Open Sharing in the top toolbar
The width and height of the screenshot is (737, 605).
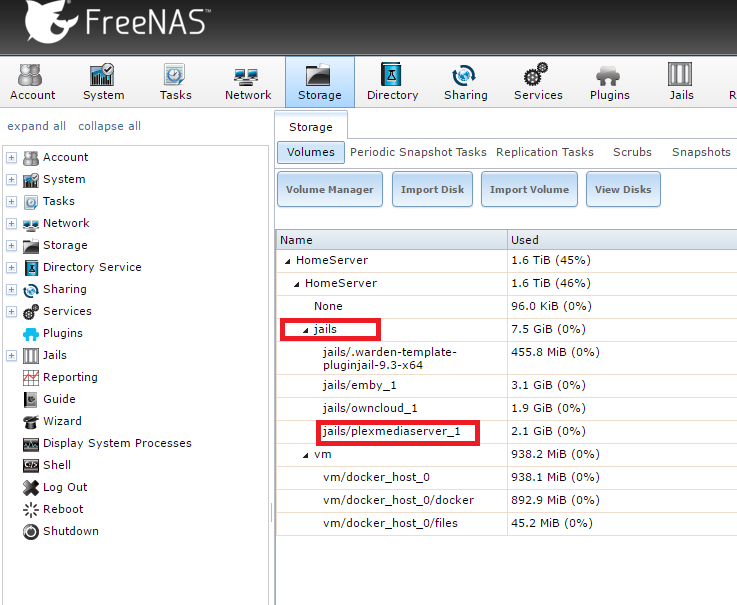[465, 82]
